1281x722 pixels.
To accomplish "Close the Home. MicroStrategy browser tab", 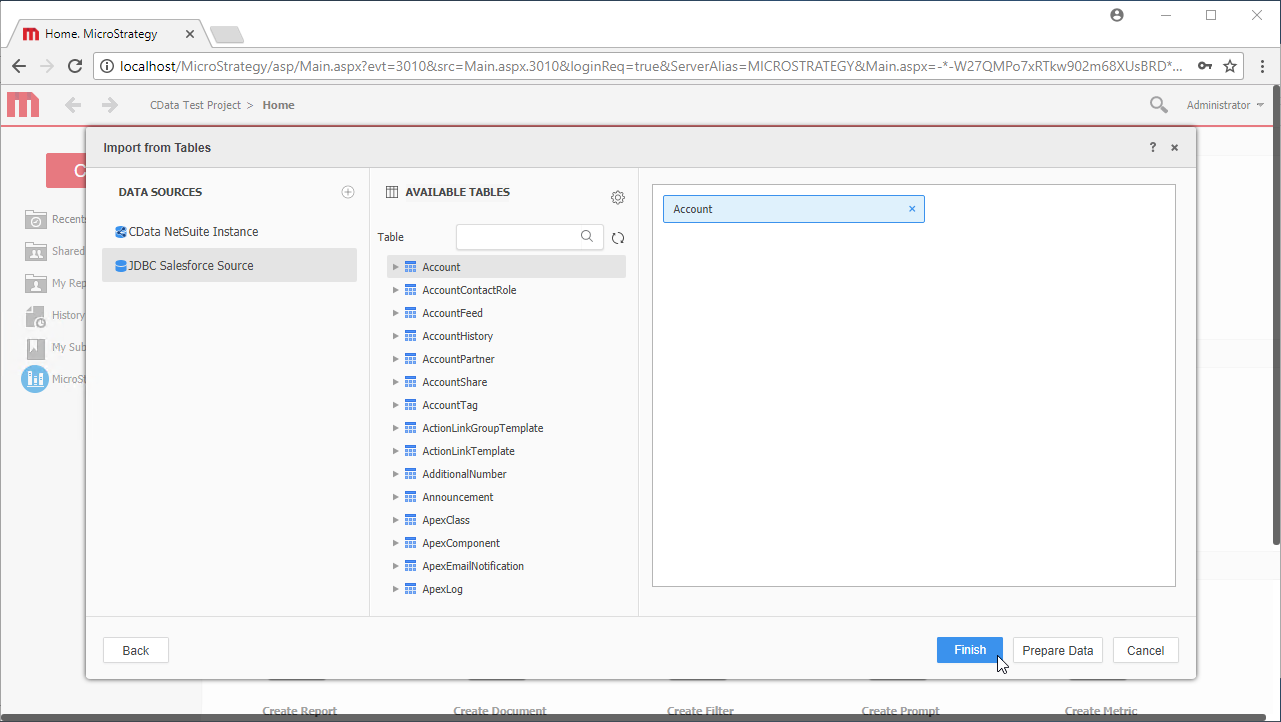I will coord(190,34).
